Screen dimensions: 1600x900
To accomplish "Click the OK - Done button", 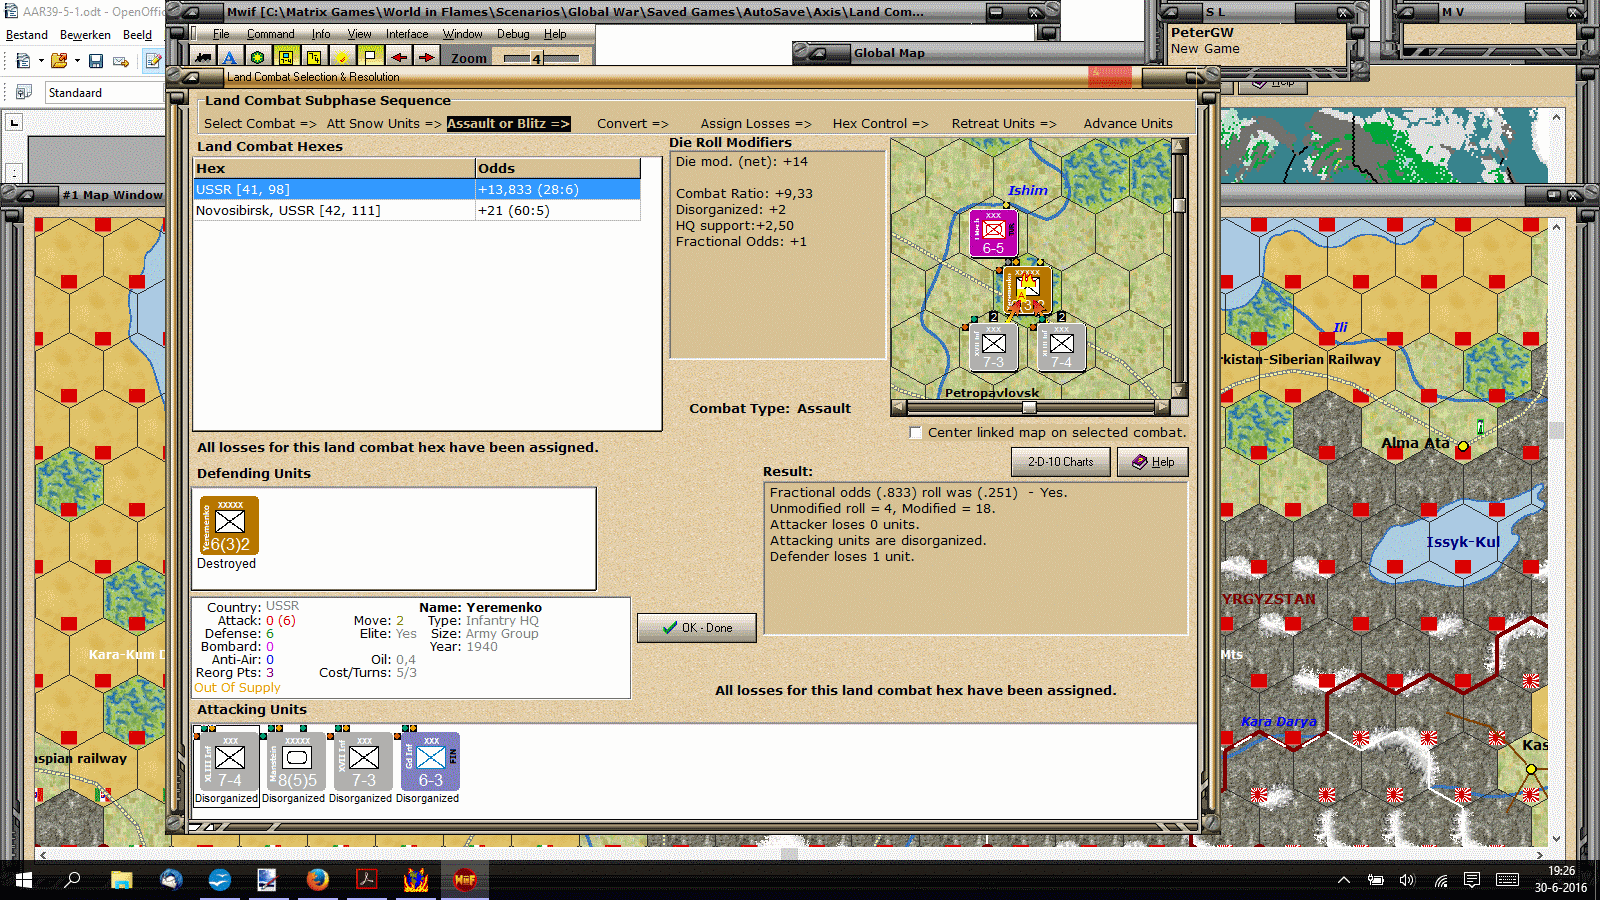I will (x=697, y=628).
